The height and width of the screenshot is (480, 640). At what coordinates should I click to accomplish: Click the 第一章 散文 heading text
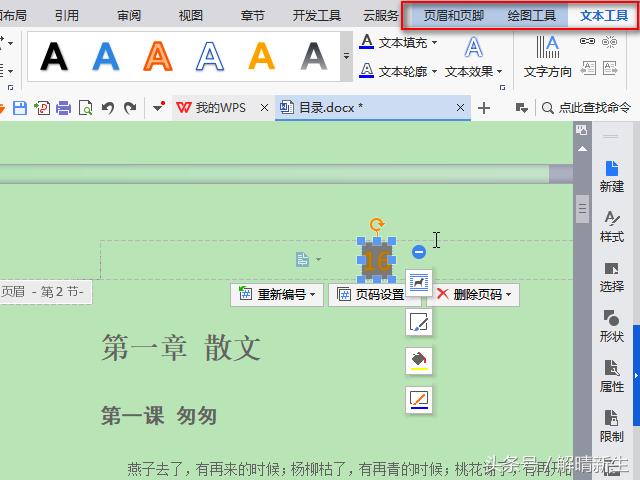tap(181, 348)
